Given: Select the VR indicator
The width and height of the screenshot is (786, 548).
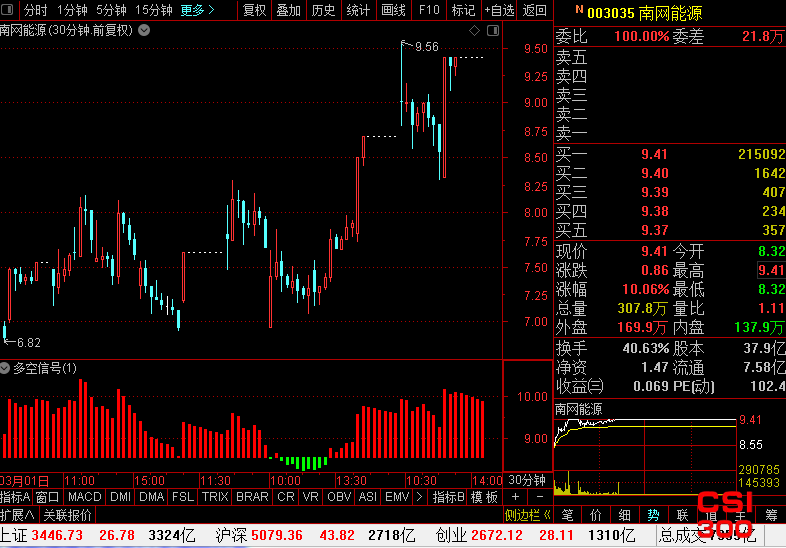Looking at the screenshot, I should click(311, 497).
